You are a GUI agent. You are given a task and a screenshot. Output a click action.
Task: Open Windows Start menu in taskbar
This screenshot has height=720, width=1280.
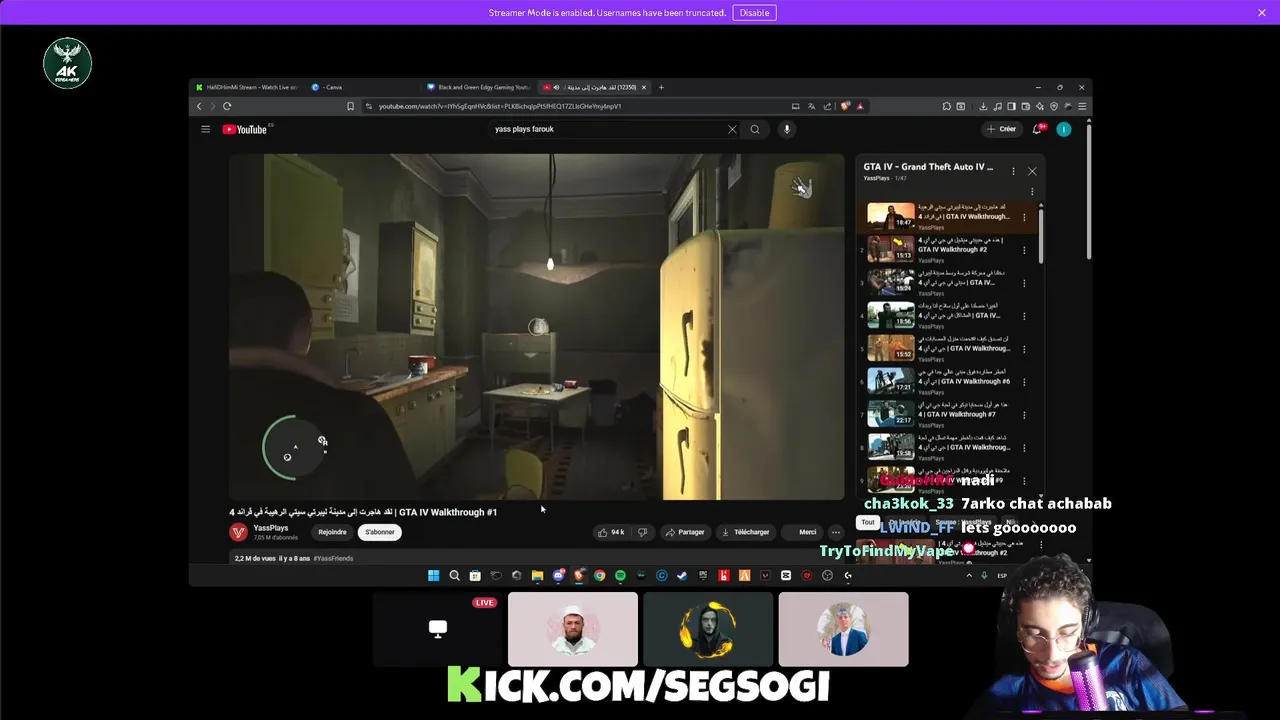433,575
